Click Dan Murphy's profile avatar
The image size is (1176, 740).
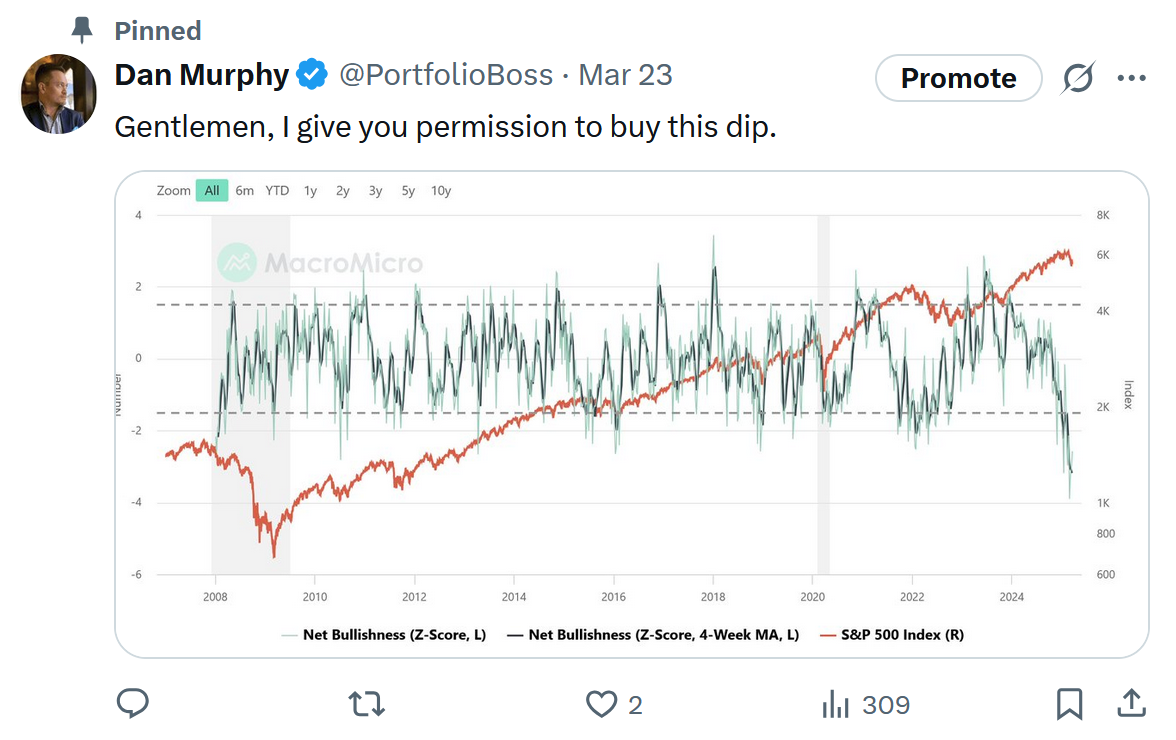tap(58, 94)
